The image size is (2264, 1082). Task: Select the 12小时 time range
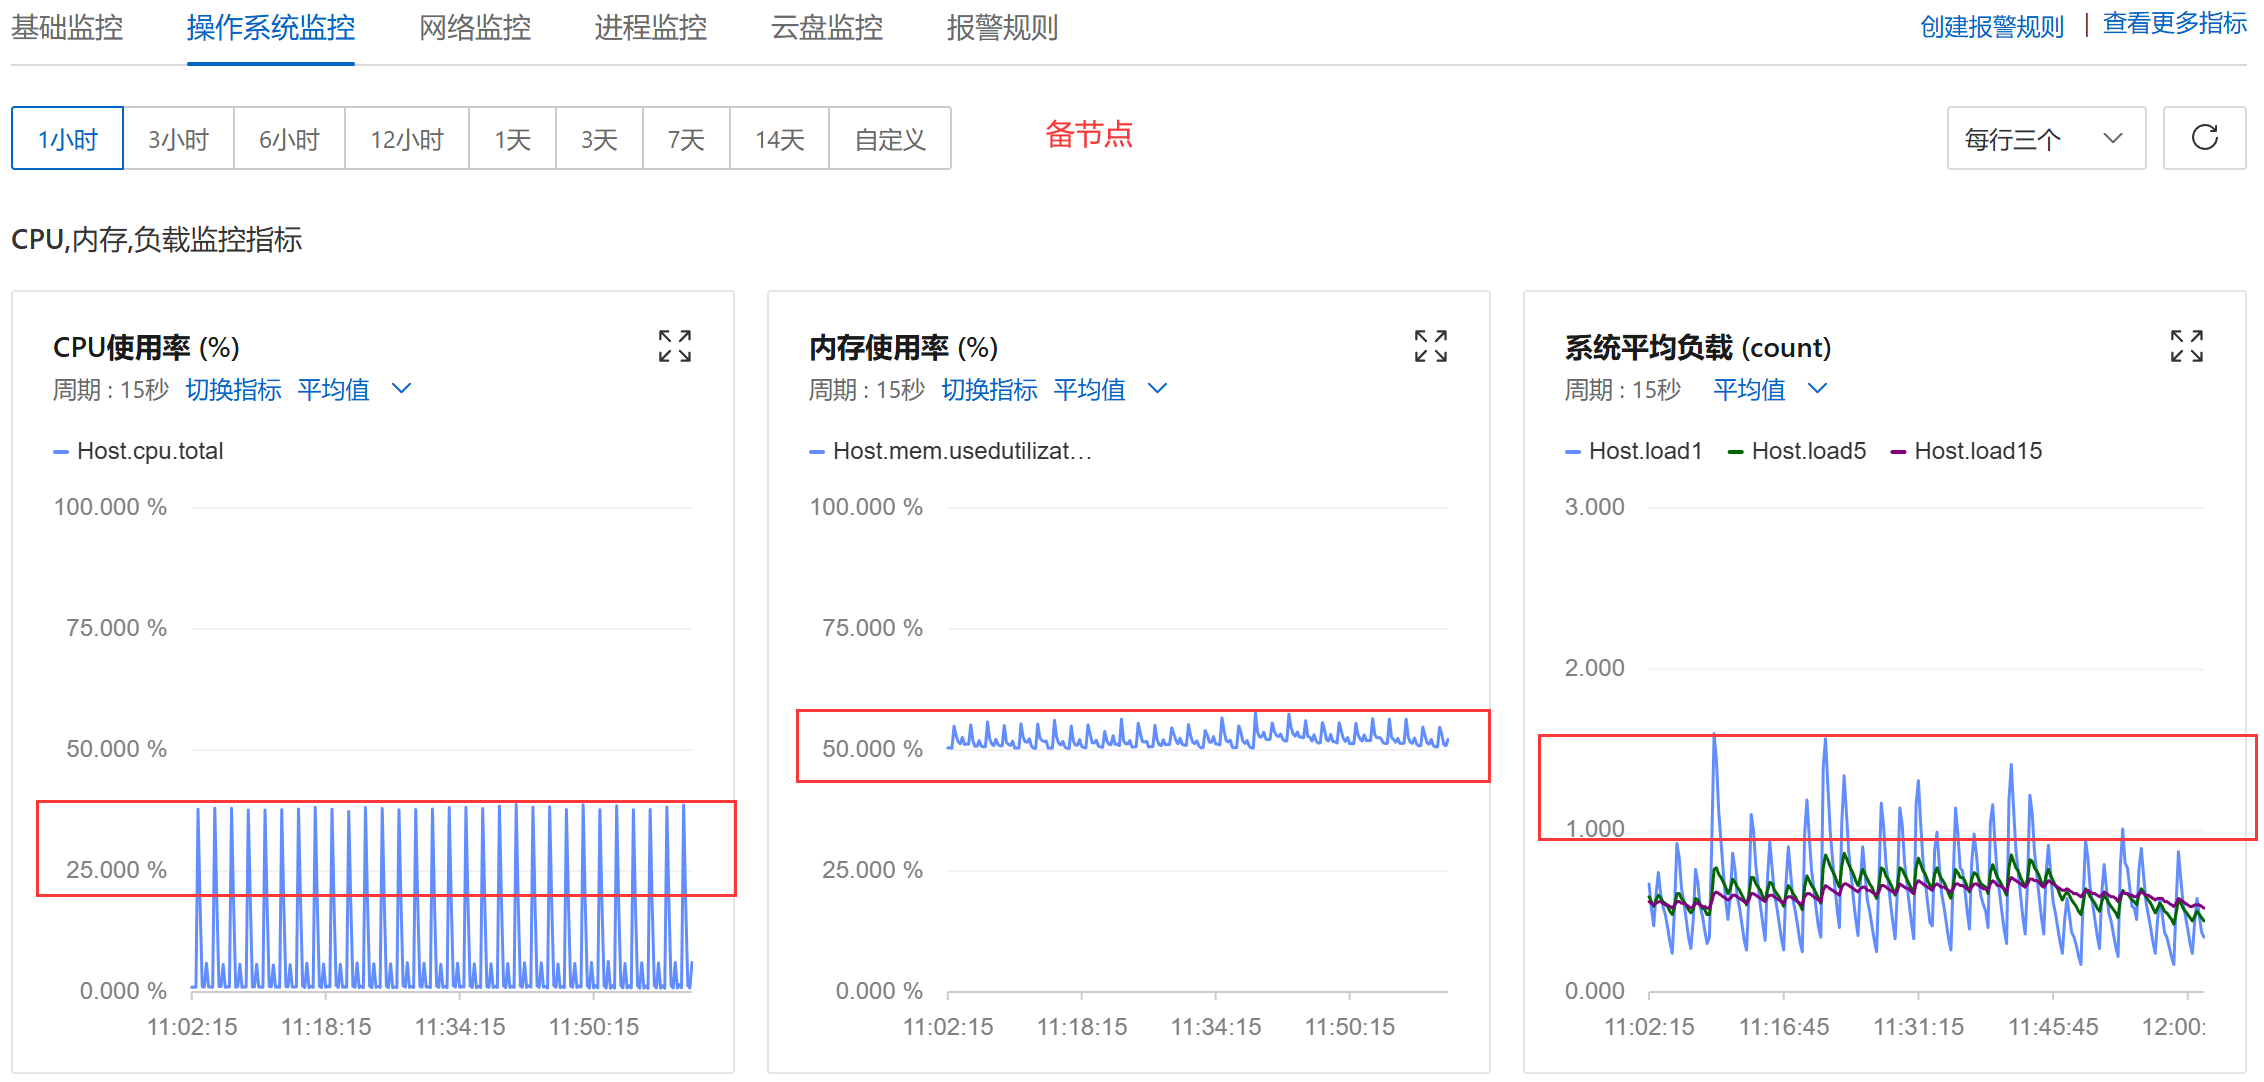[407, 138]
